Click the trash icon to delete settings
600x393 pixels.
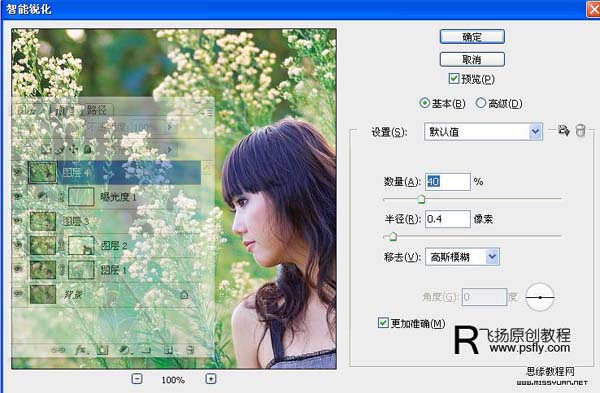tap(580, 130)
